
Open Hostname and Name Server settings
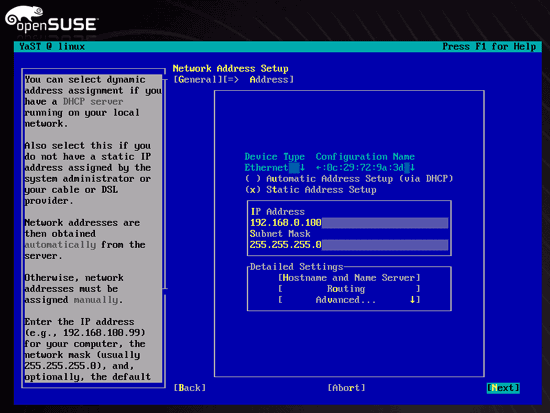click(x=349, y=278)
